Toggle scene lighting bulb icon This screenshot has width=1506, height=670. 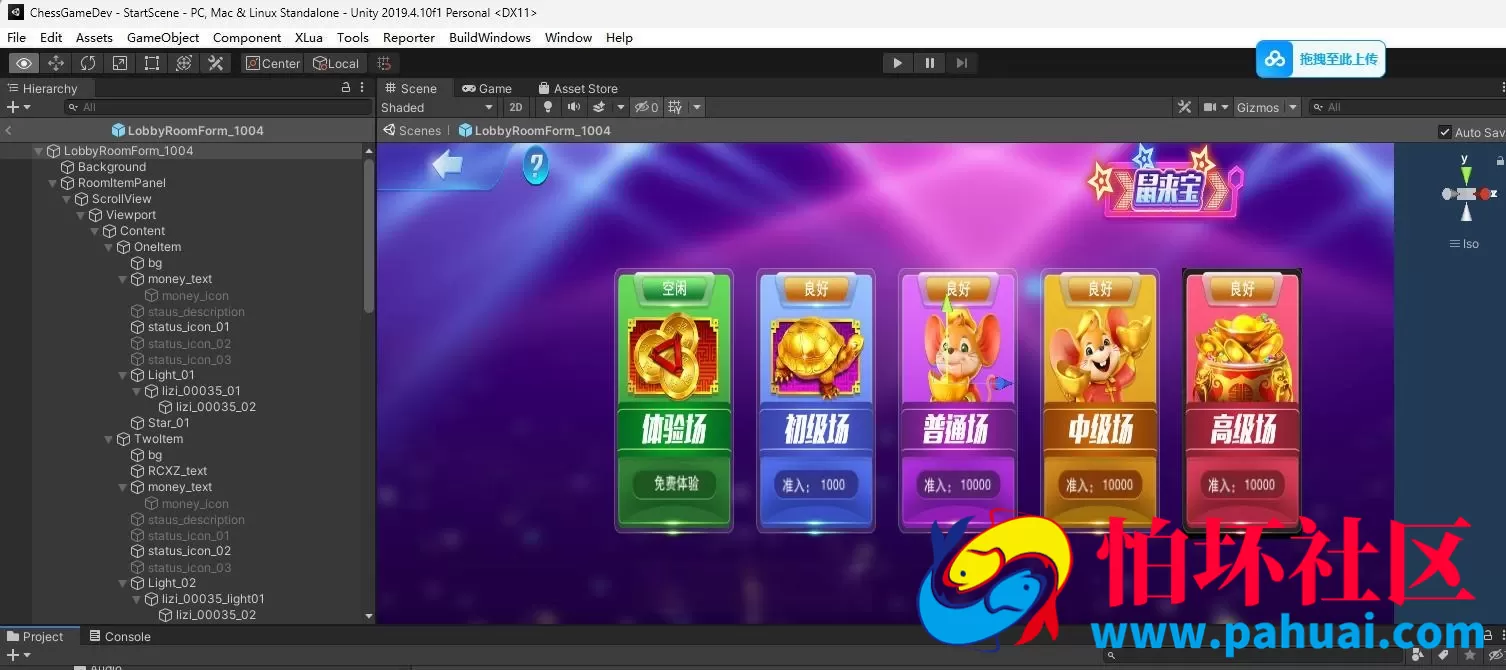pyautogui.click(x=548, y=107)
